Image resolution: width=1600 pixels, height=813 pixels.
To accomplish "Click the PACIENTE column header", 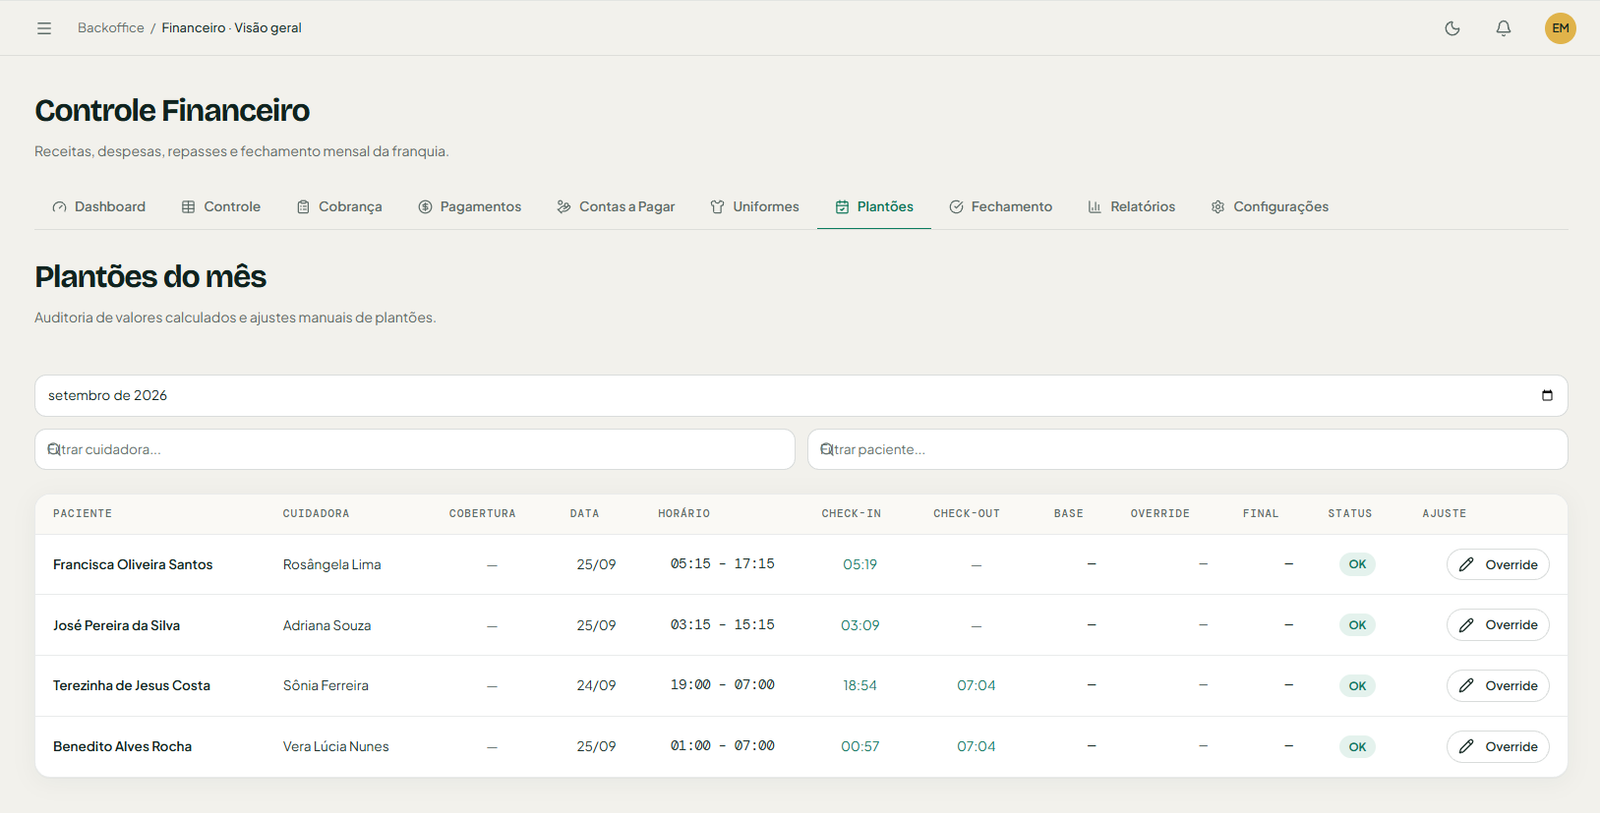I will point(83,514).
